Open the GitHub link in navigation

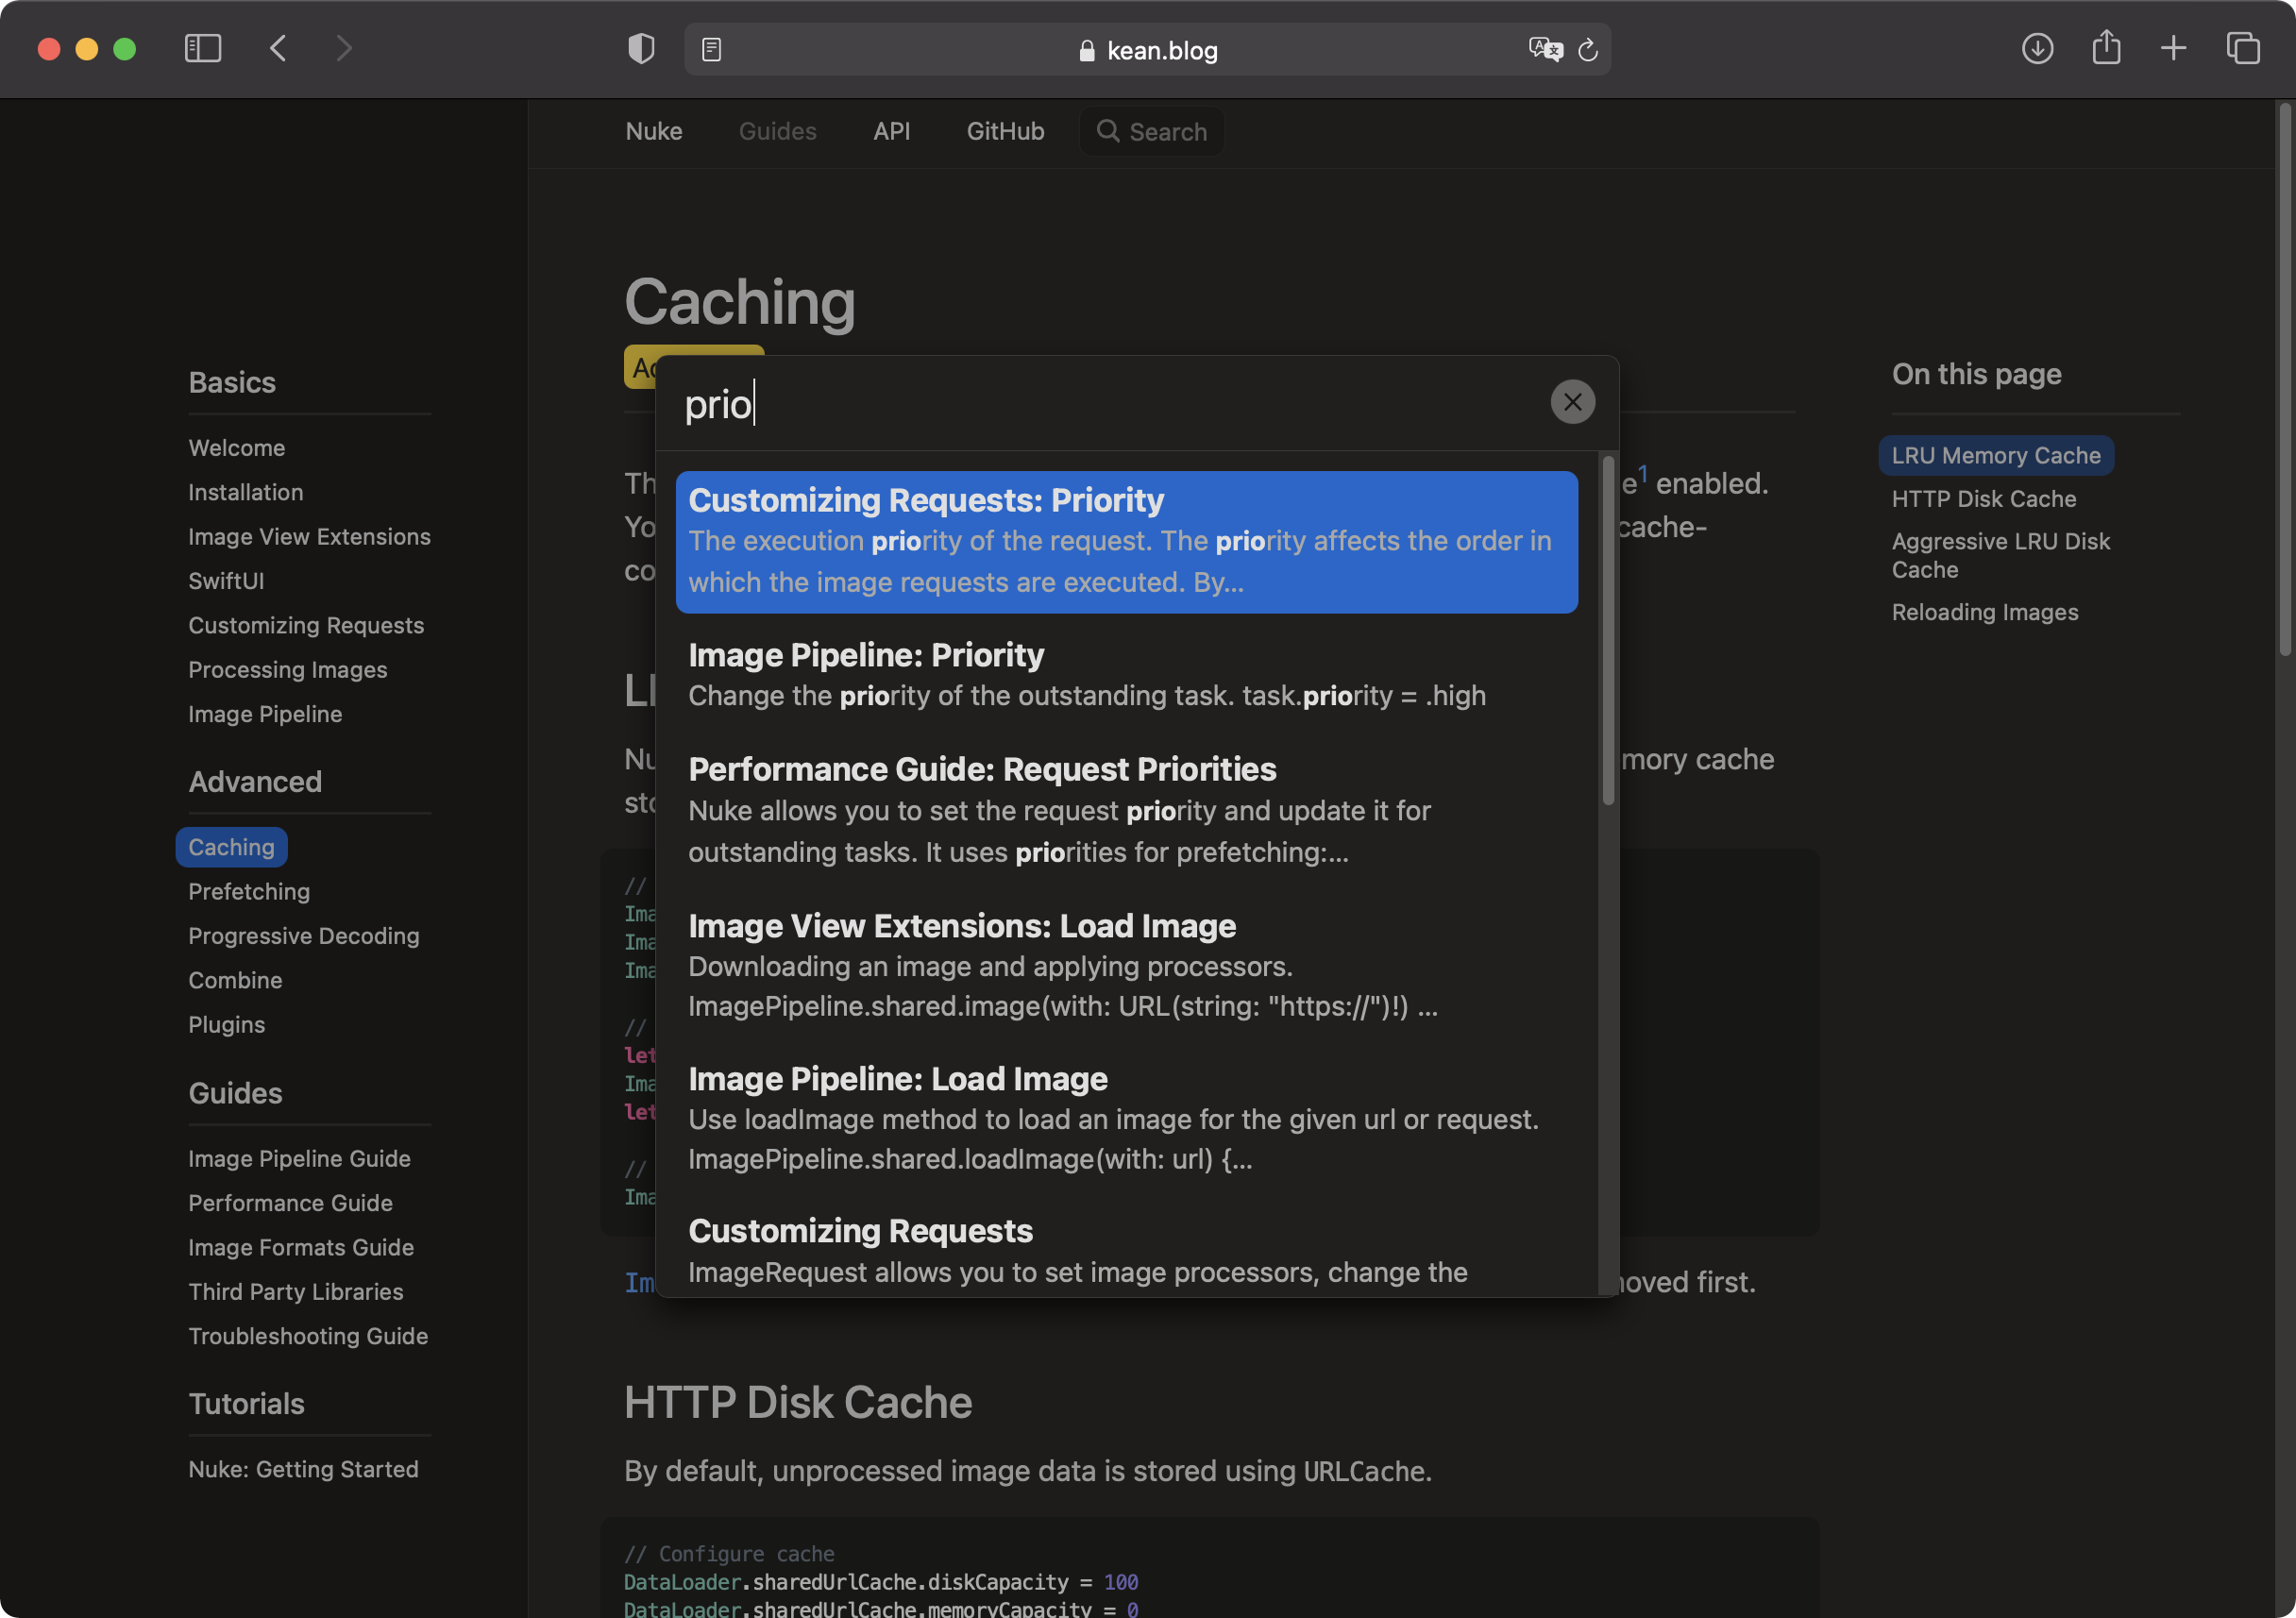1005,131
